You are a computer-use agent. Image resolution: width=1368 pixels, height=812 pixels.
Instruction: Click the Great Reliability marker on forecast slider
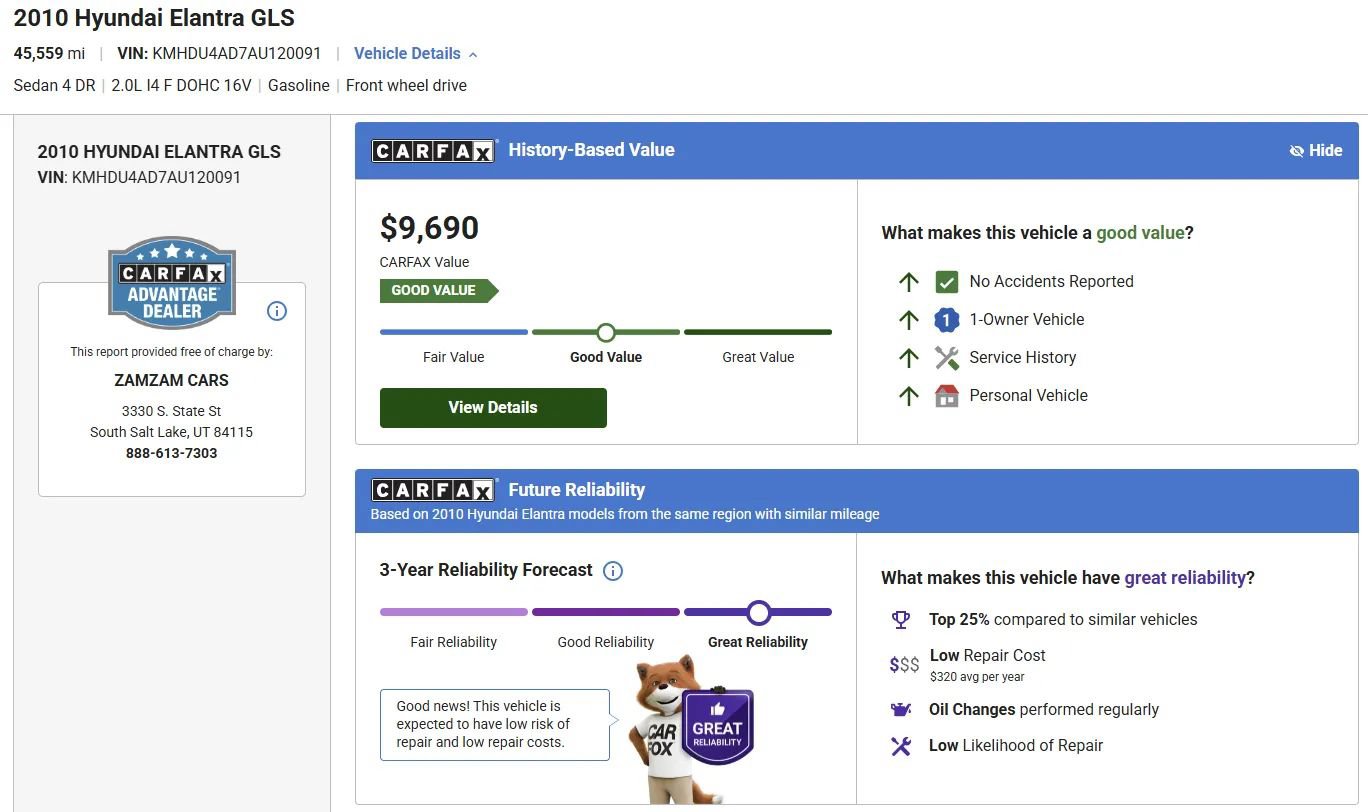tap(759, 612)
